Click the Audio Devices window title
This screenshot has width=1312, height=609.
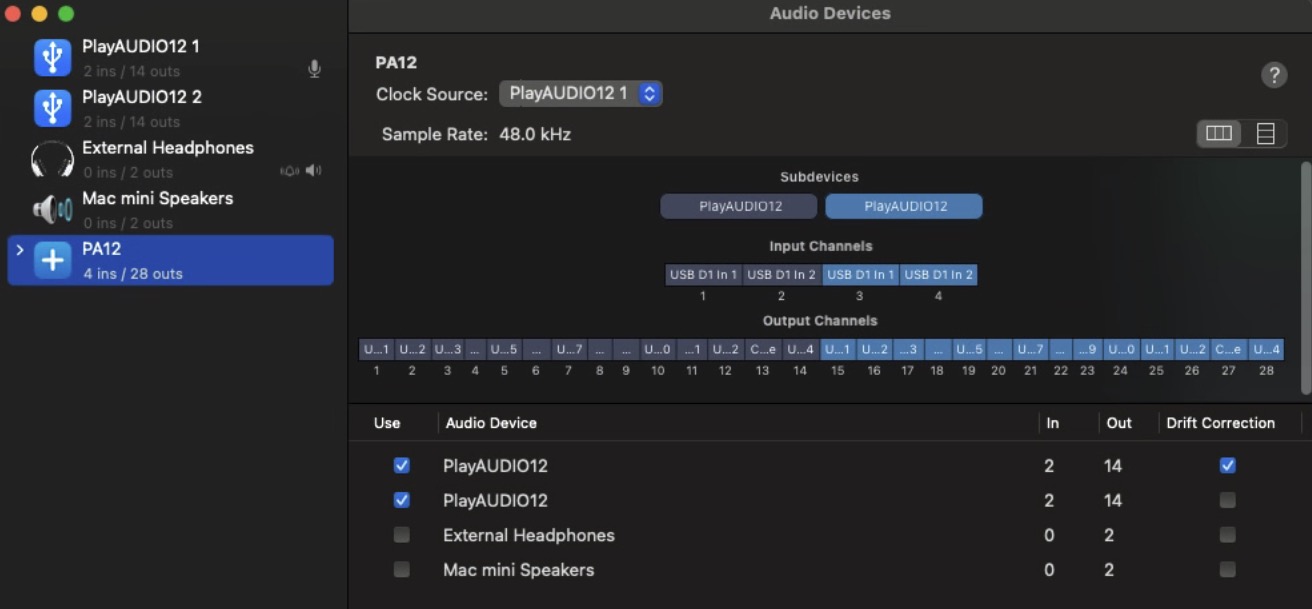[830, 14]
